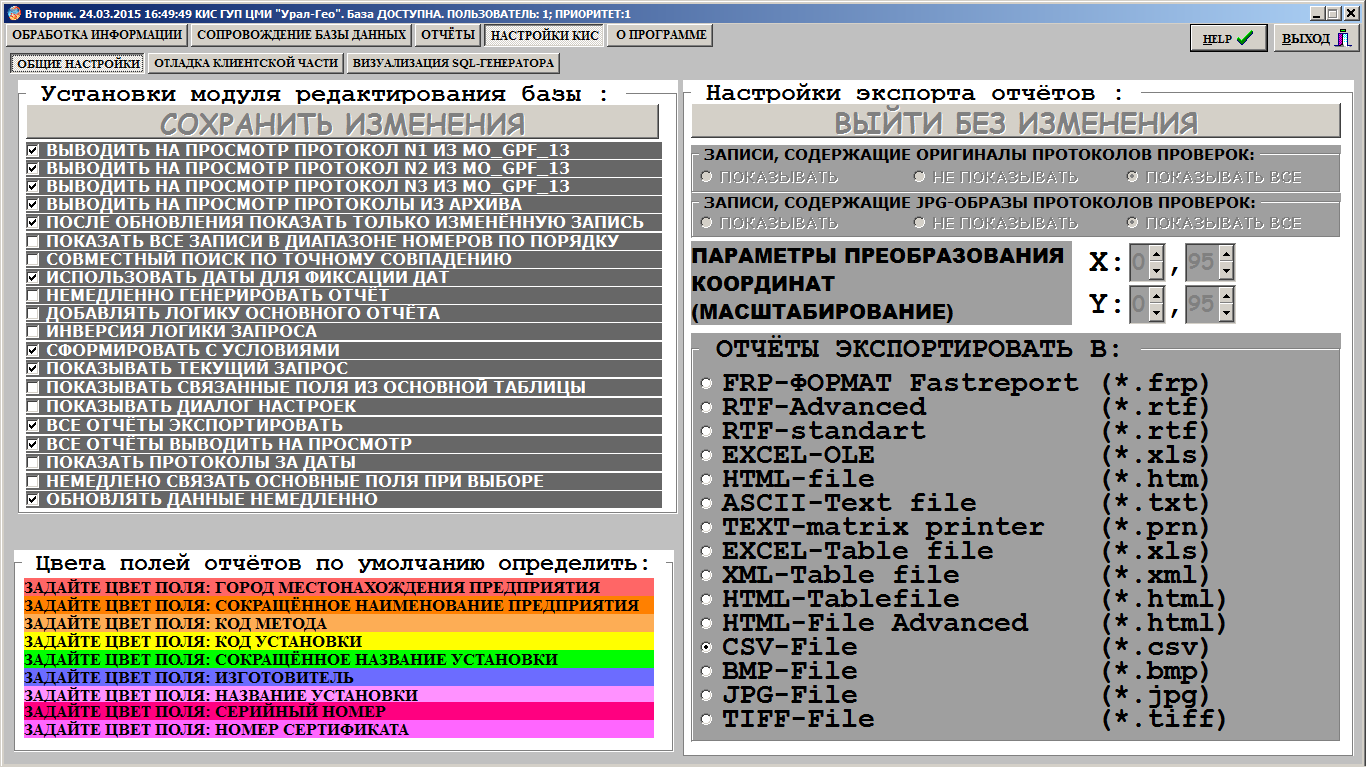Set color for СЕРИЙНЫЙ НОМЕР field
Screen dimensions: 1366x768
[338, 712]
